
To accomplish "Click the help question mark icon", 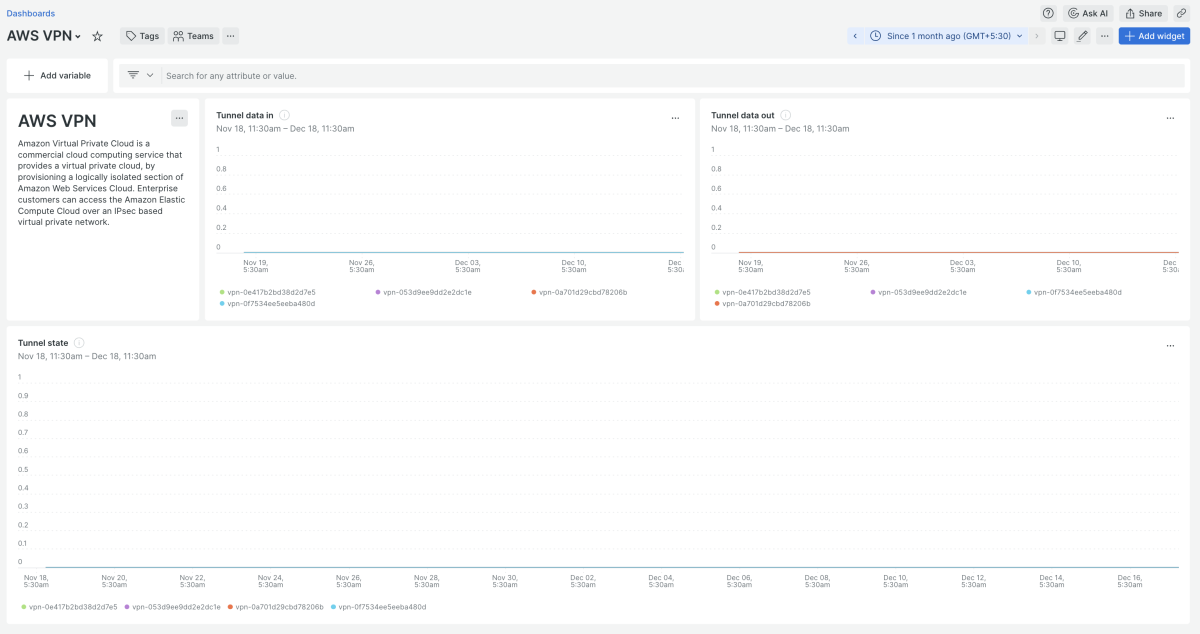I will pos(1048,13).
